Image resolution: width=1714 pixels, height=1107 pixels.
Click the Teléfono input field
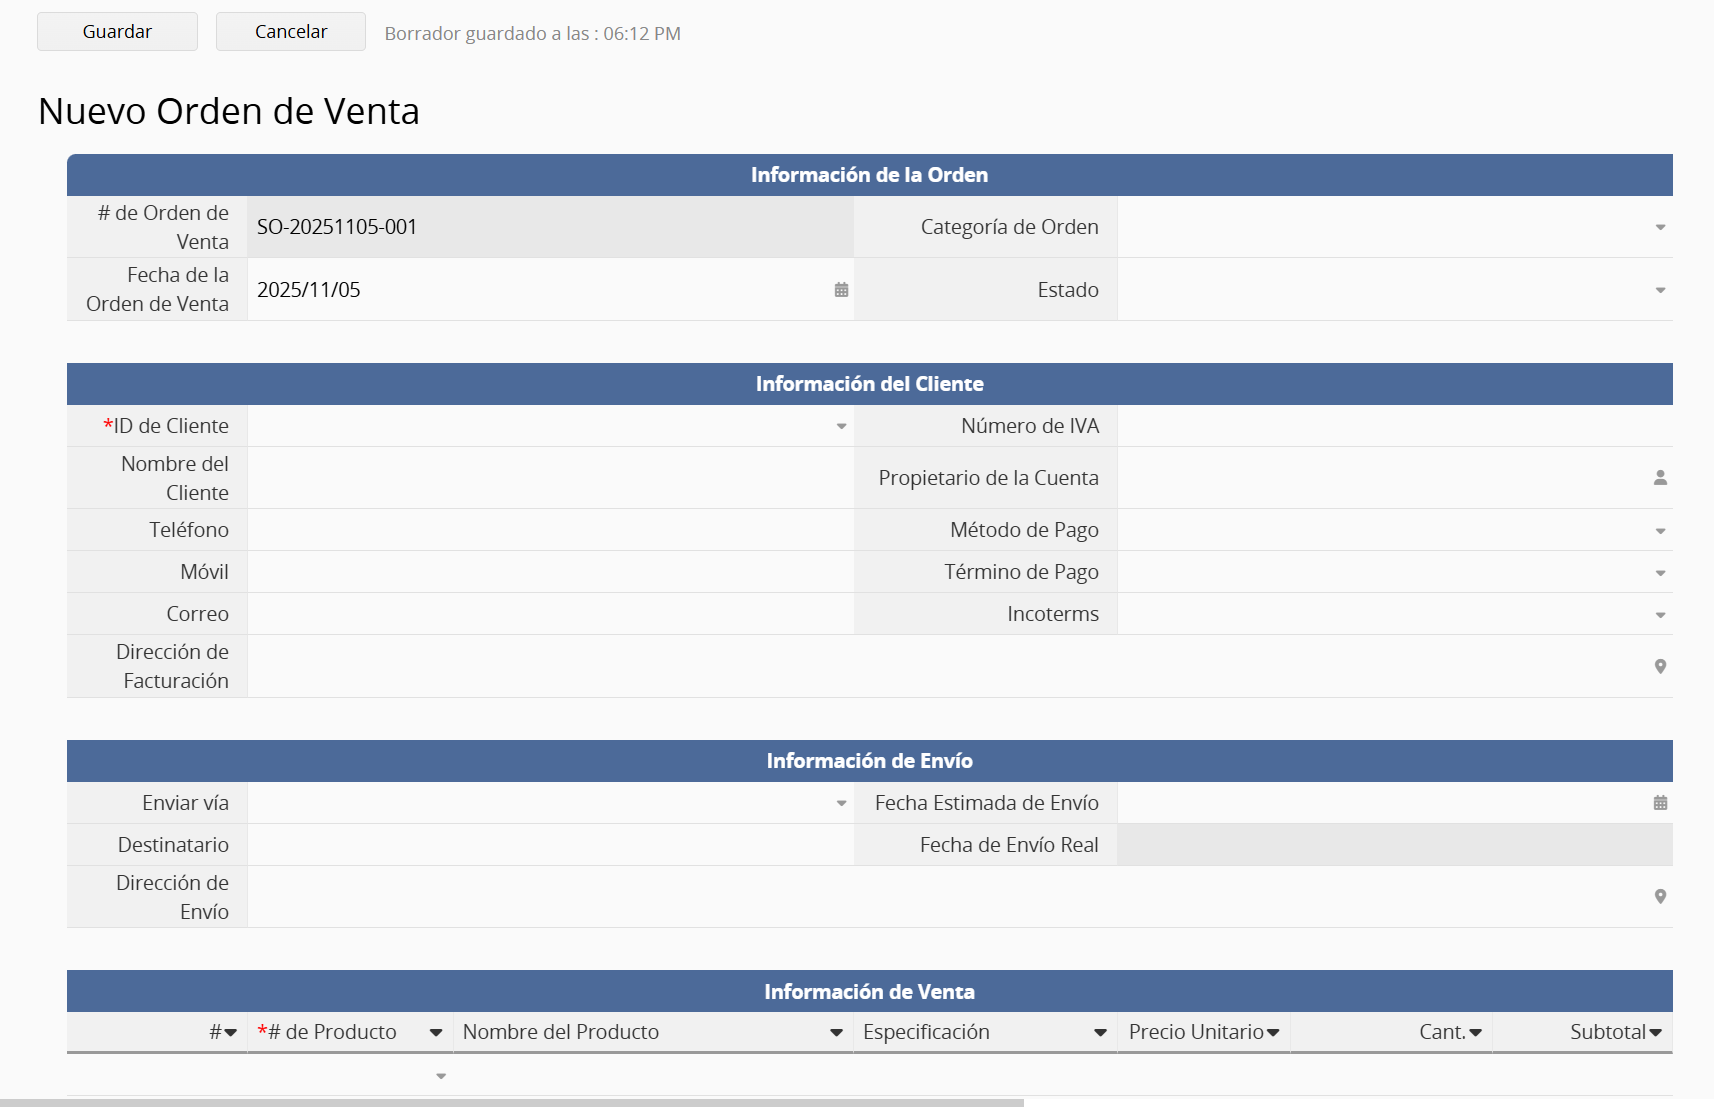(x=550, y=530)
